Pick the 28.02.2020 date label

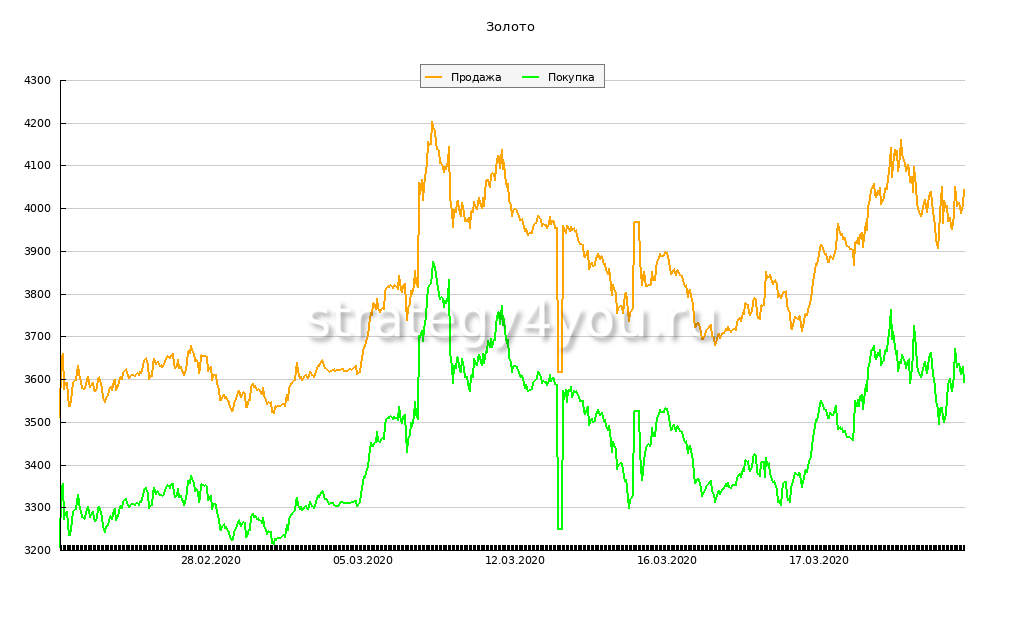[210, 561]
